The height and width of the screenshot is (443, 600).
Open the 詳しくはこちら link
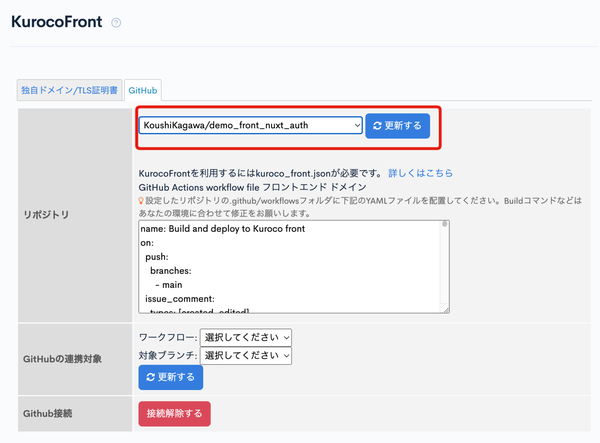coord(421,173)
